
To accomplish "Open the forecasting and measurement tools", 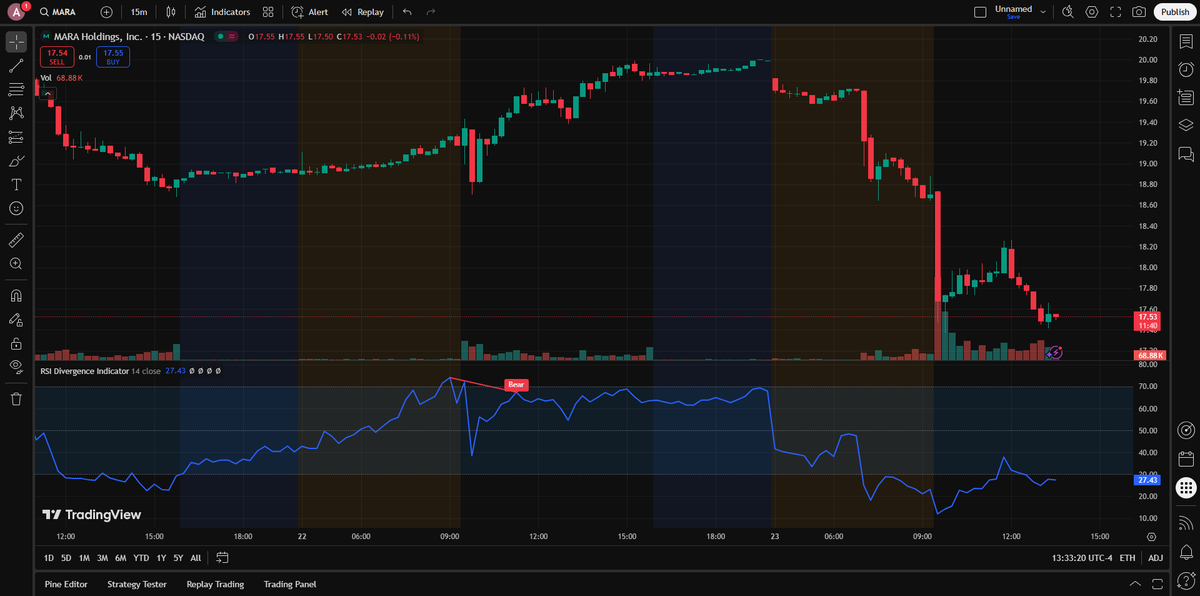I will 16,137.
